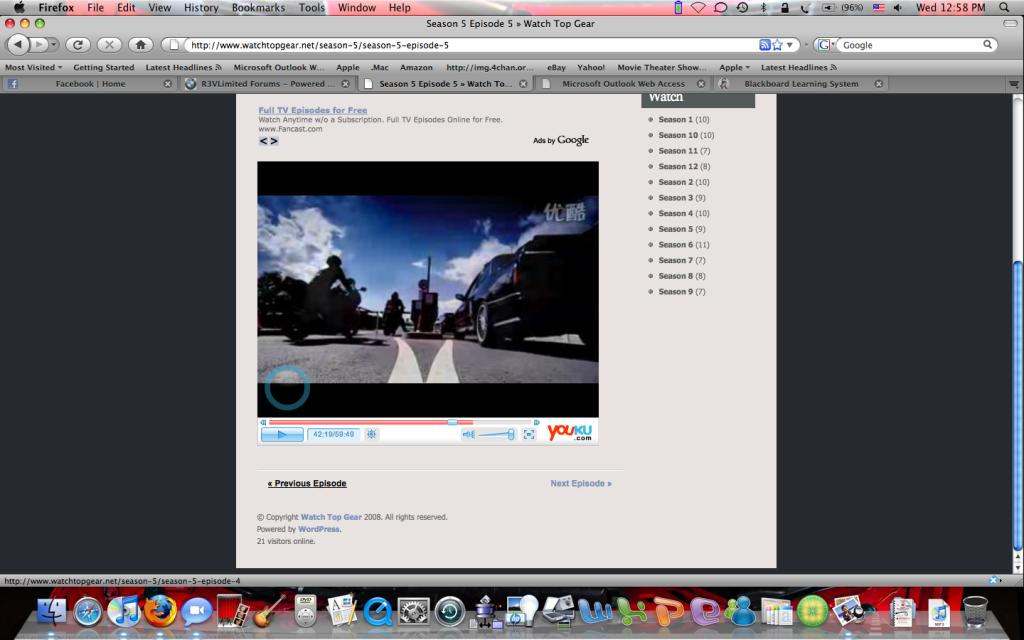1024x640 pixels.
Task: Open the Most Visited bookmarks dropdown
Action: 34,67
